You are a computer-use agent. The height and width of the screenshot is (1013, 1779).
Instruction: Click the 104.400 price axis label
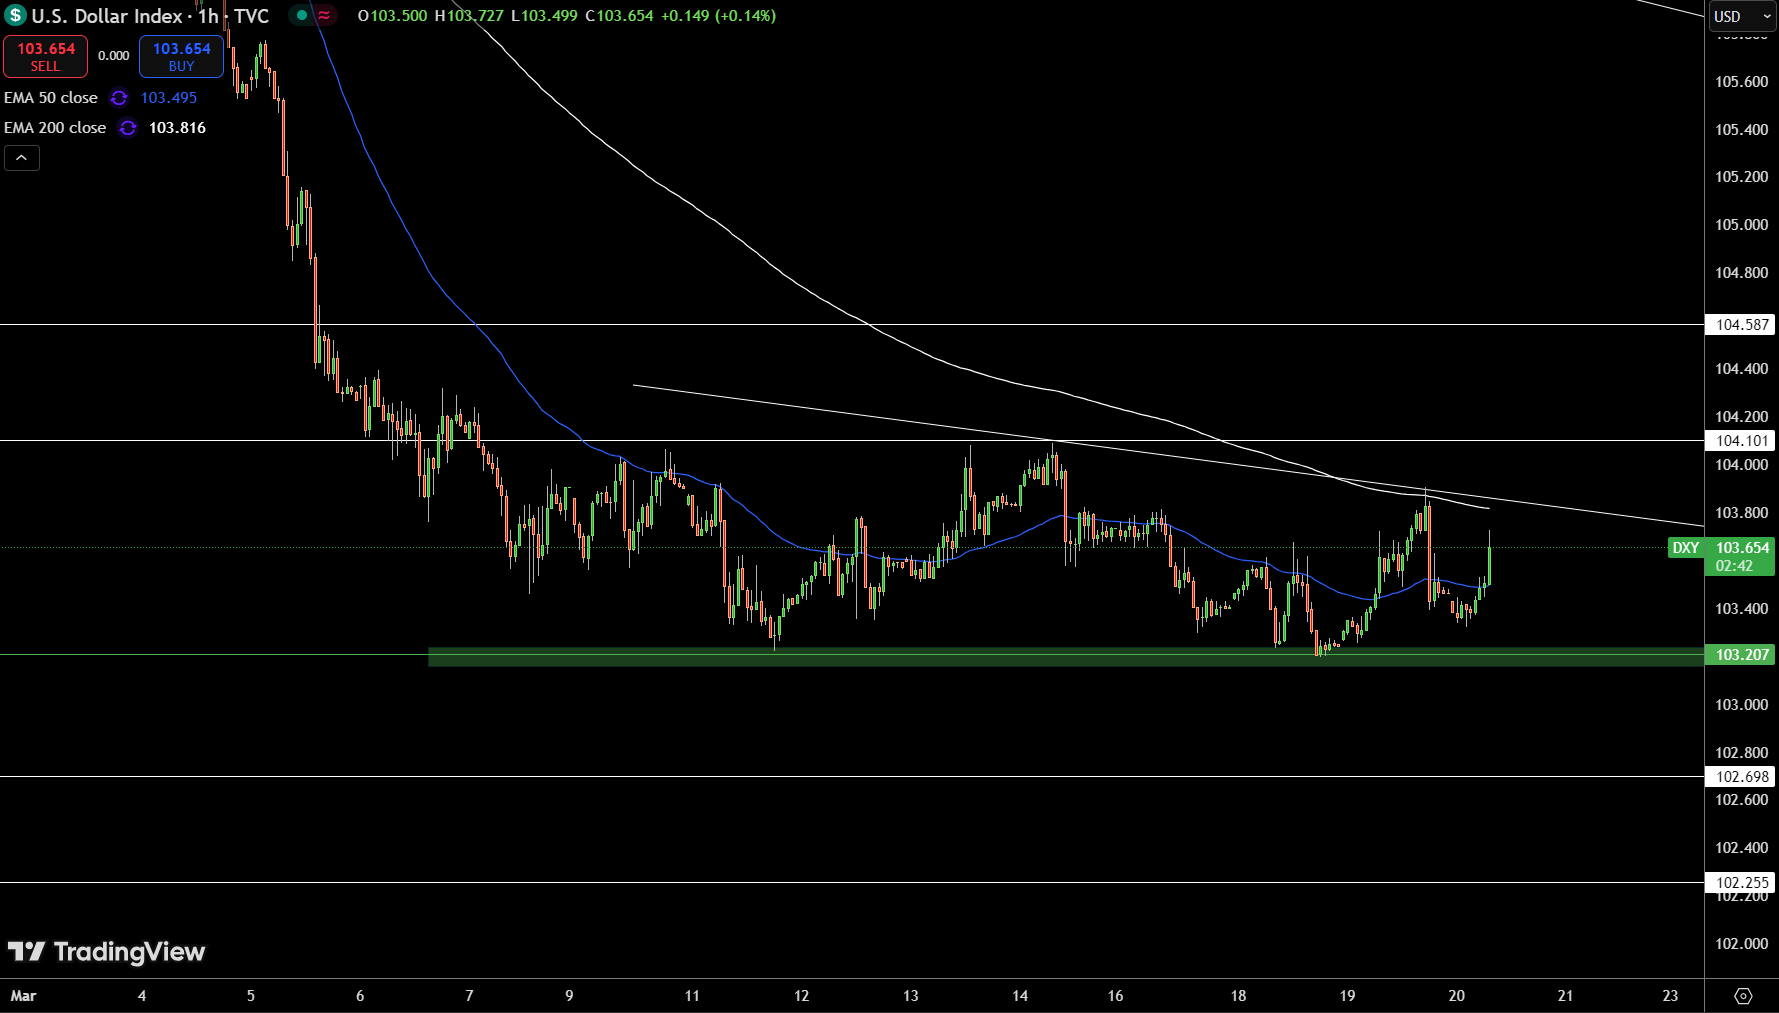pyautogui.click(x=1741, y=369)
